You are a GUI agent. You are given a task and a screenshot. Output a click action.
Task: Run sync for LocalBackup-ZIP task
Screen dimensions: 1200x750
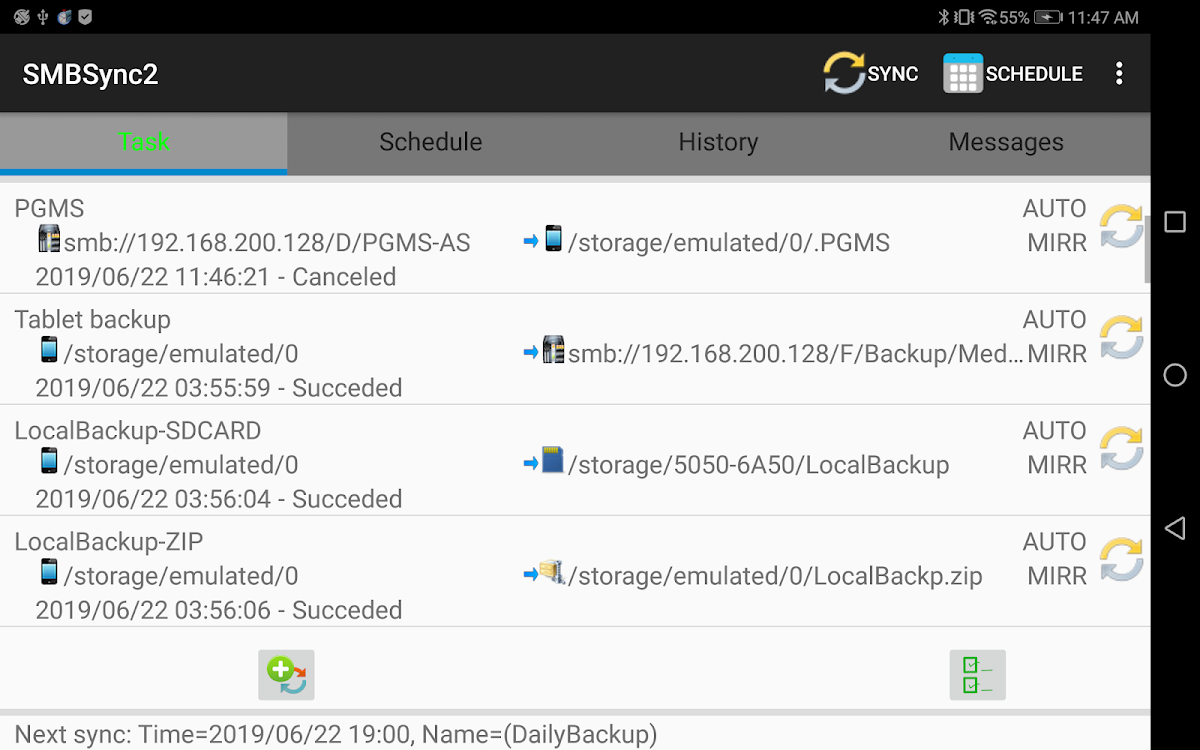pyautogui.click(x=1121, y=559)
